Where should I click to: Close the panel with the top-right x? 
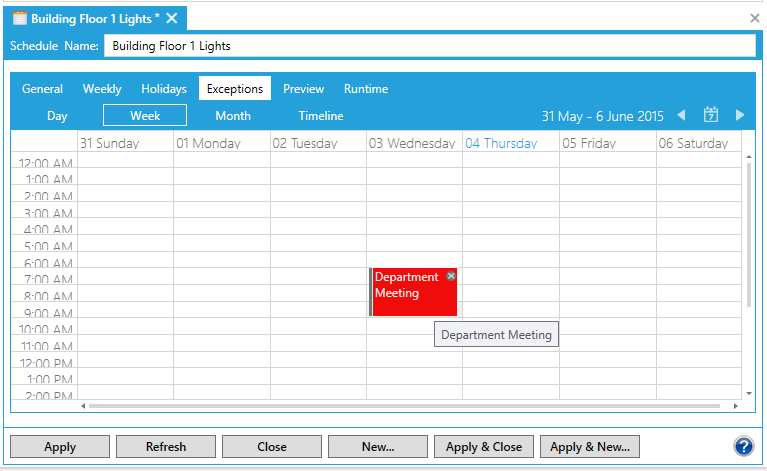[x=755, y=18]
